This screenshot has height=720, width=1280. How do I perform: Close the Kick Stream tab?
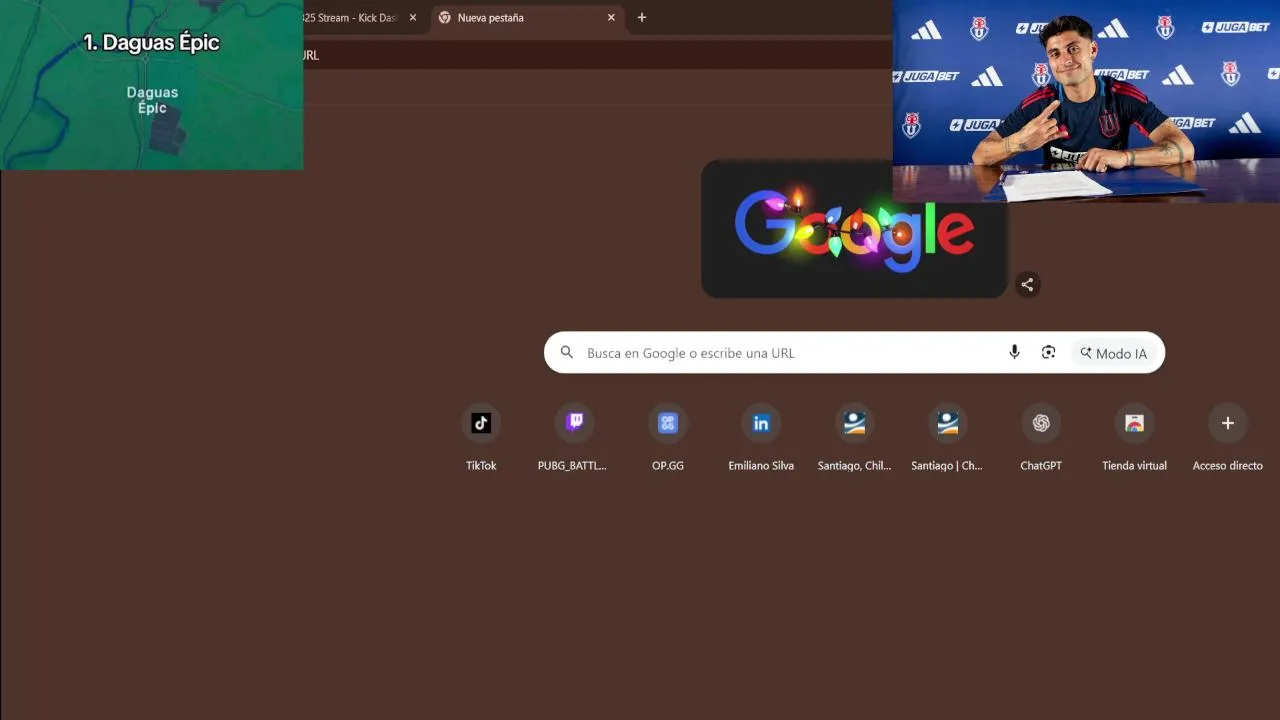[x=412, y=18]
